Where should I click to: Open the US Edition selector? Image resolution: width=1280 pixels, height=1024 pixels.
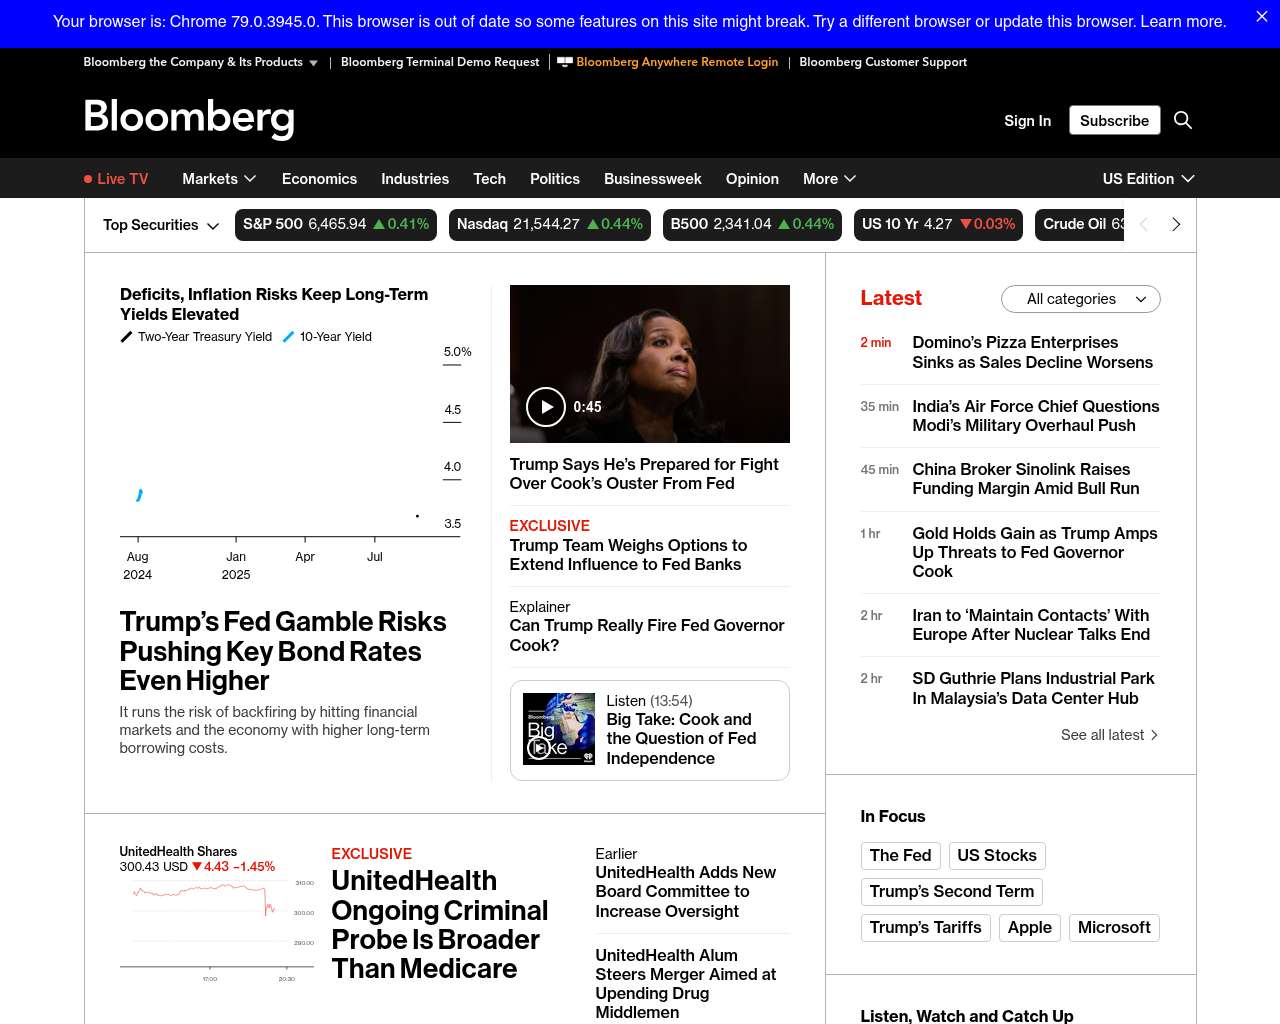coord(1148,179)
